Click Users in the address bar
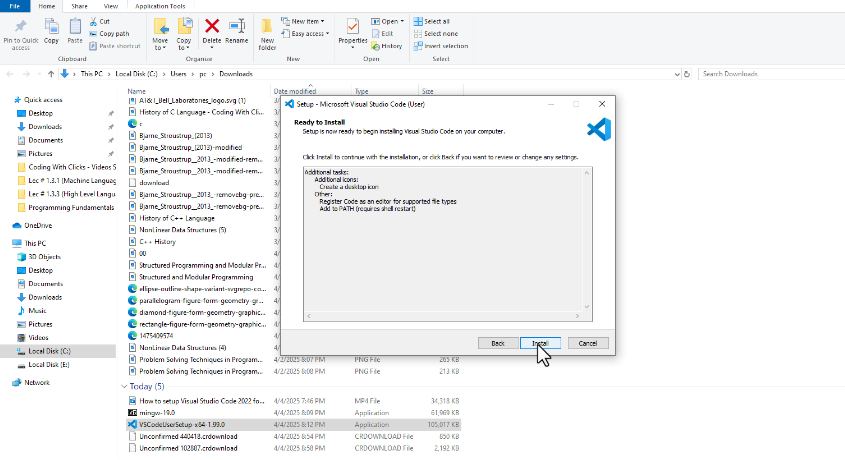Image resolution: width=845 pixels, height=460 pixels. (178, 74)
